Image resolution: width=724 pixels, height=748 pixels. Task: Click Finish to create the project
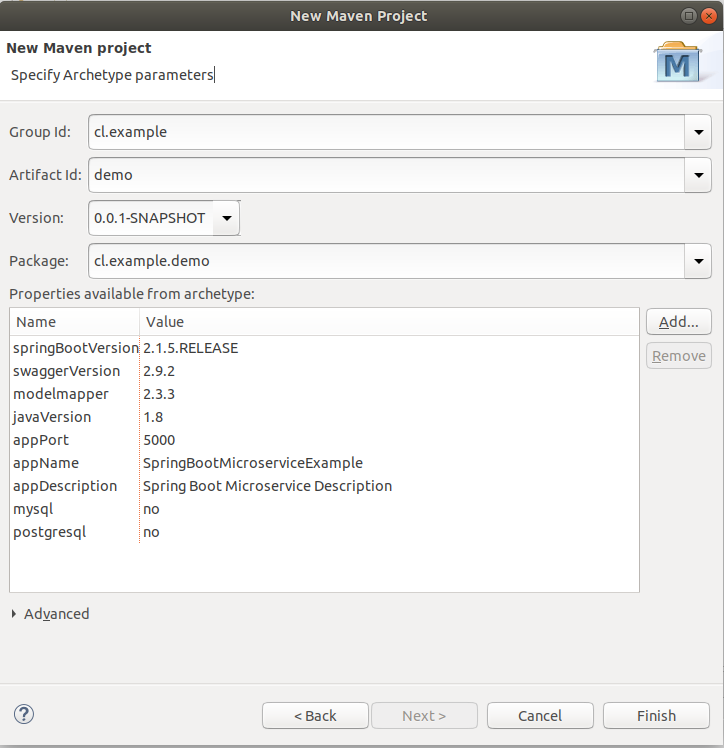tap(656, 716)
